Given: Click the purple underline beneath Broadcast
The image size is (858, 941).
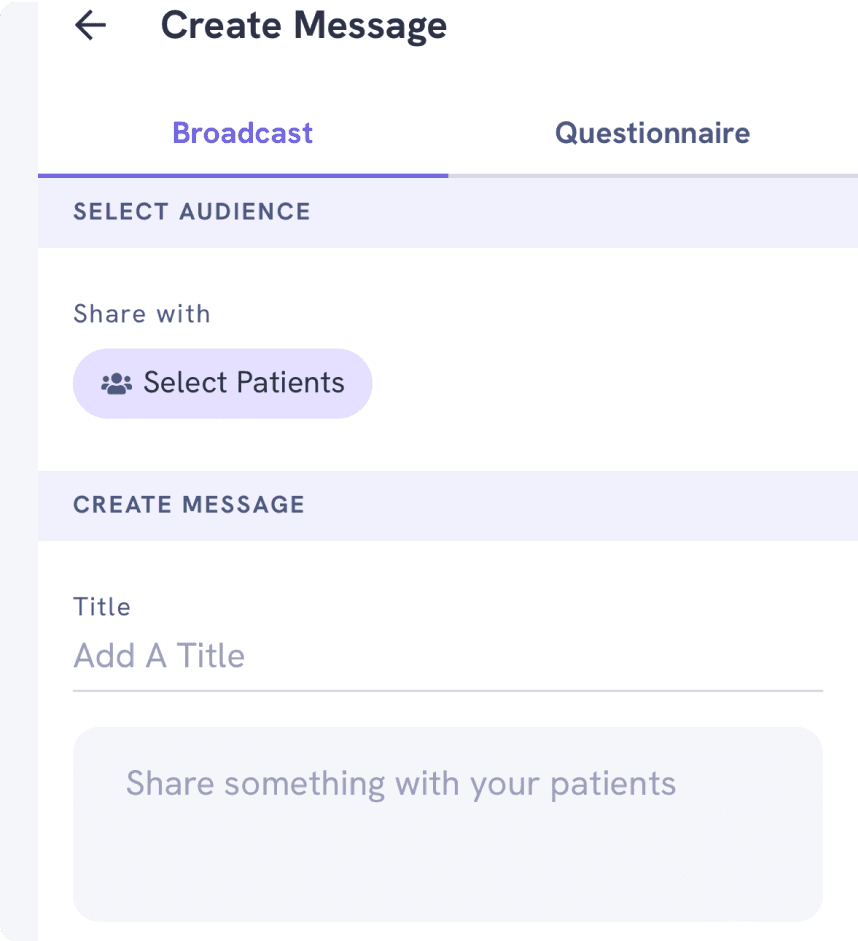Looking at the screenshot, I should click(x=242, y=175).
